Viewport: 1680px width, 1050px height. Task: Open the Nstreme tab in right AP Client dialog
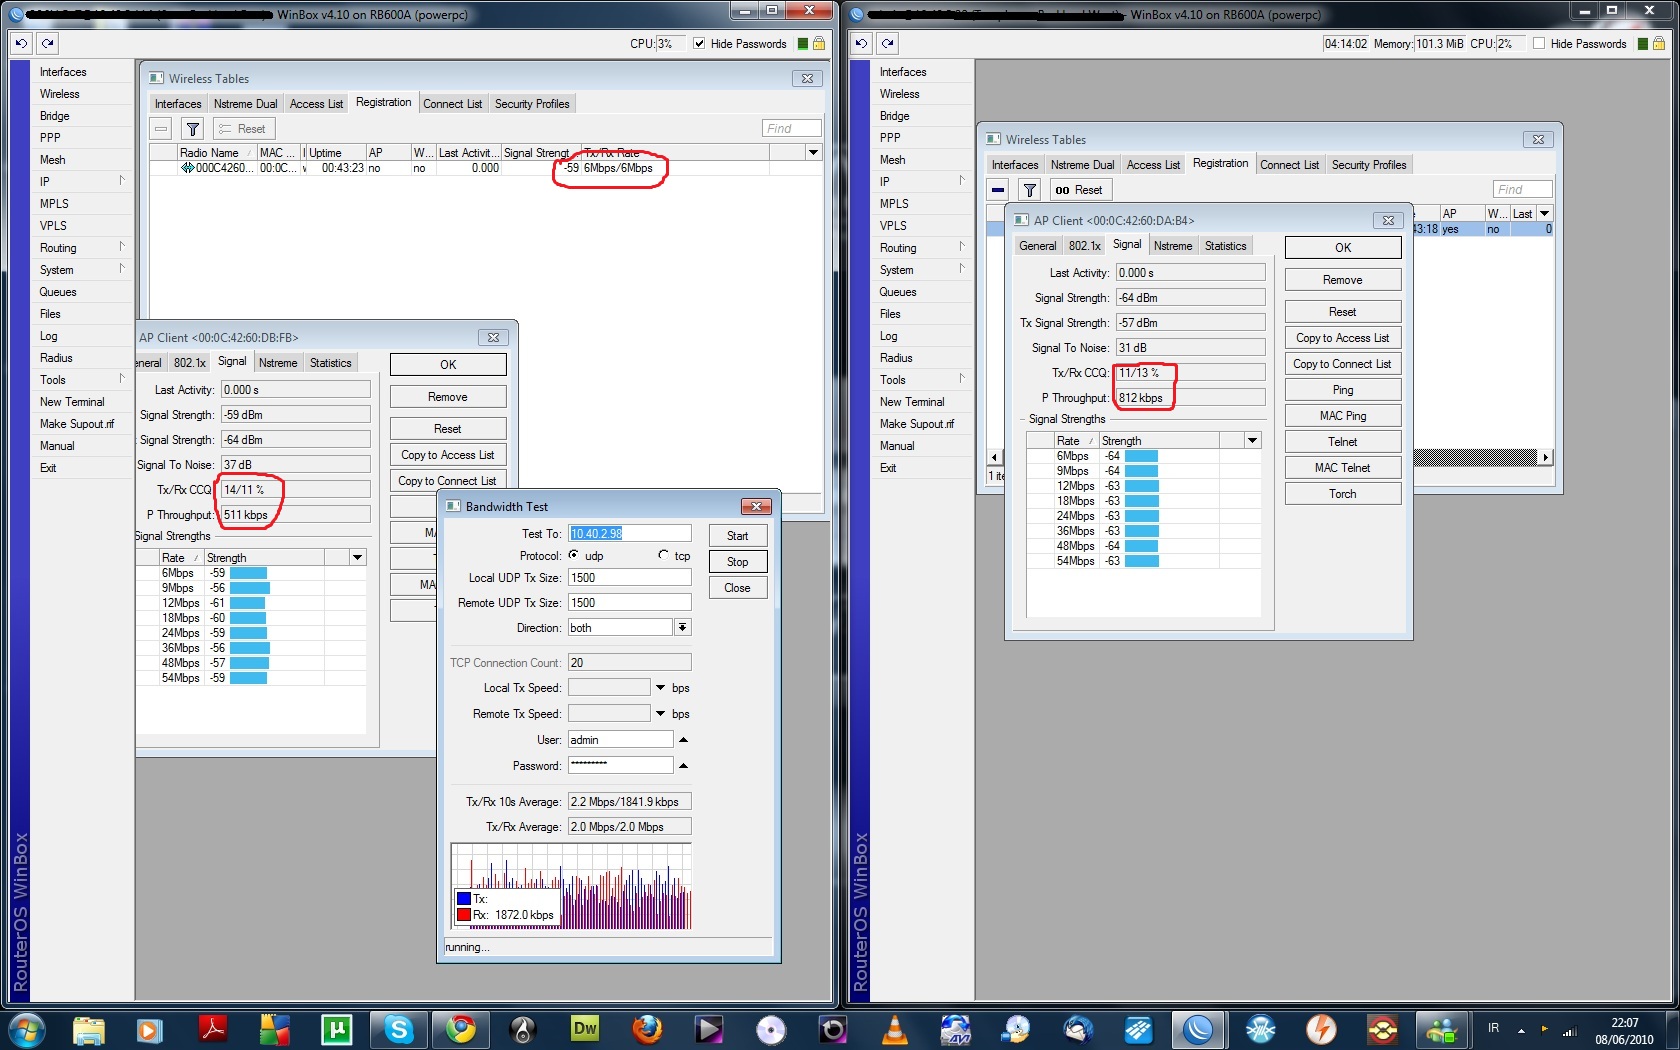[x=1172, y=246]
